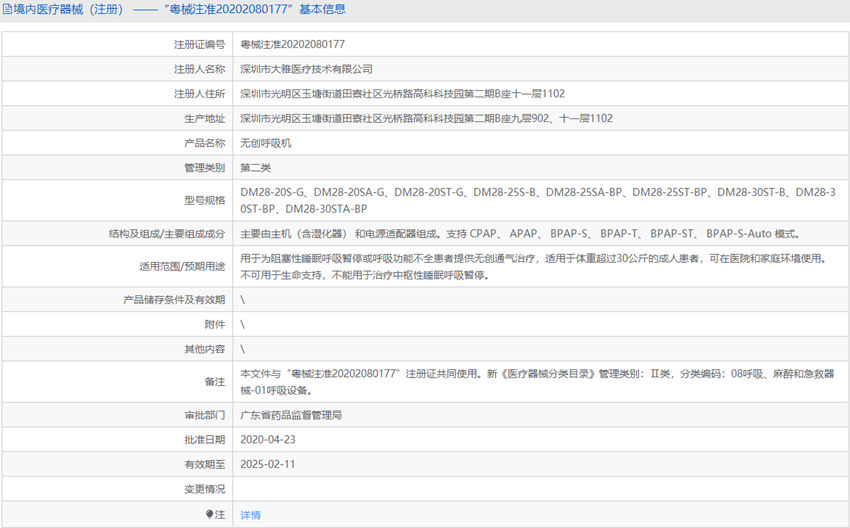850x528 pixels.
Task: Click the 其他内容 label
Action: click(204, 349)
